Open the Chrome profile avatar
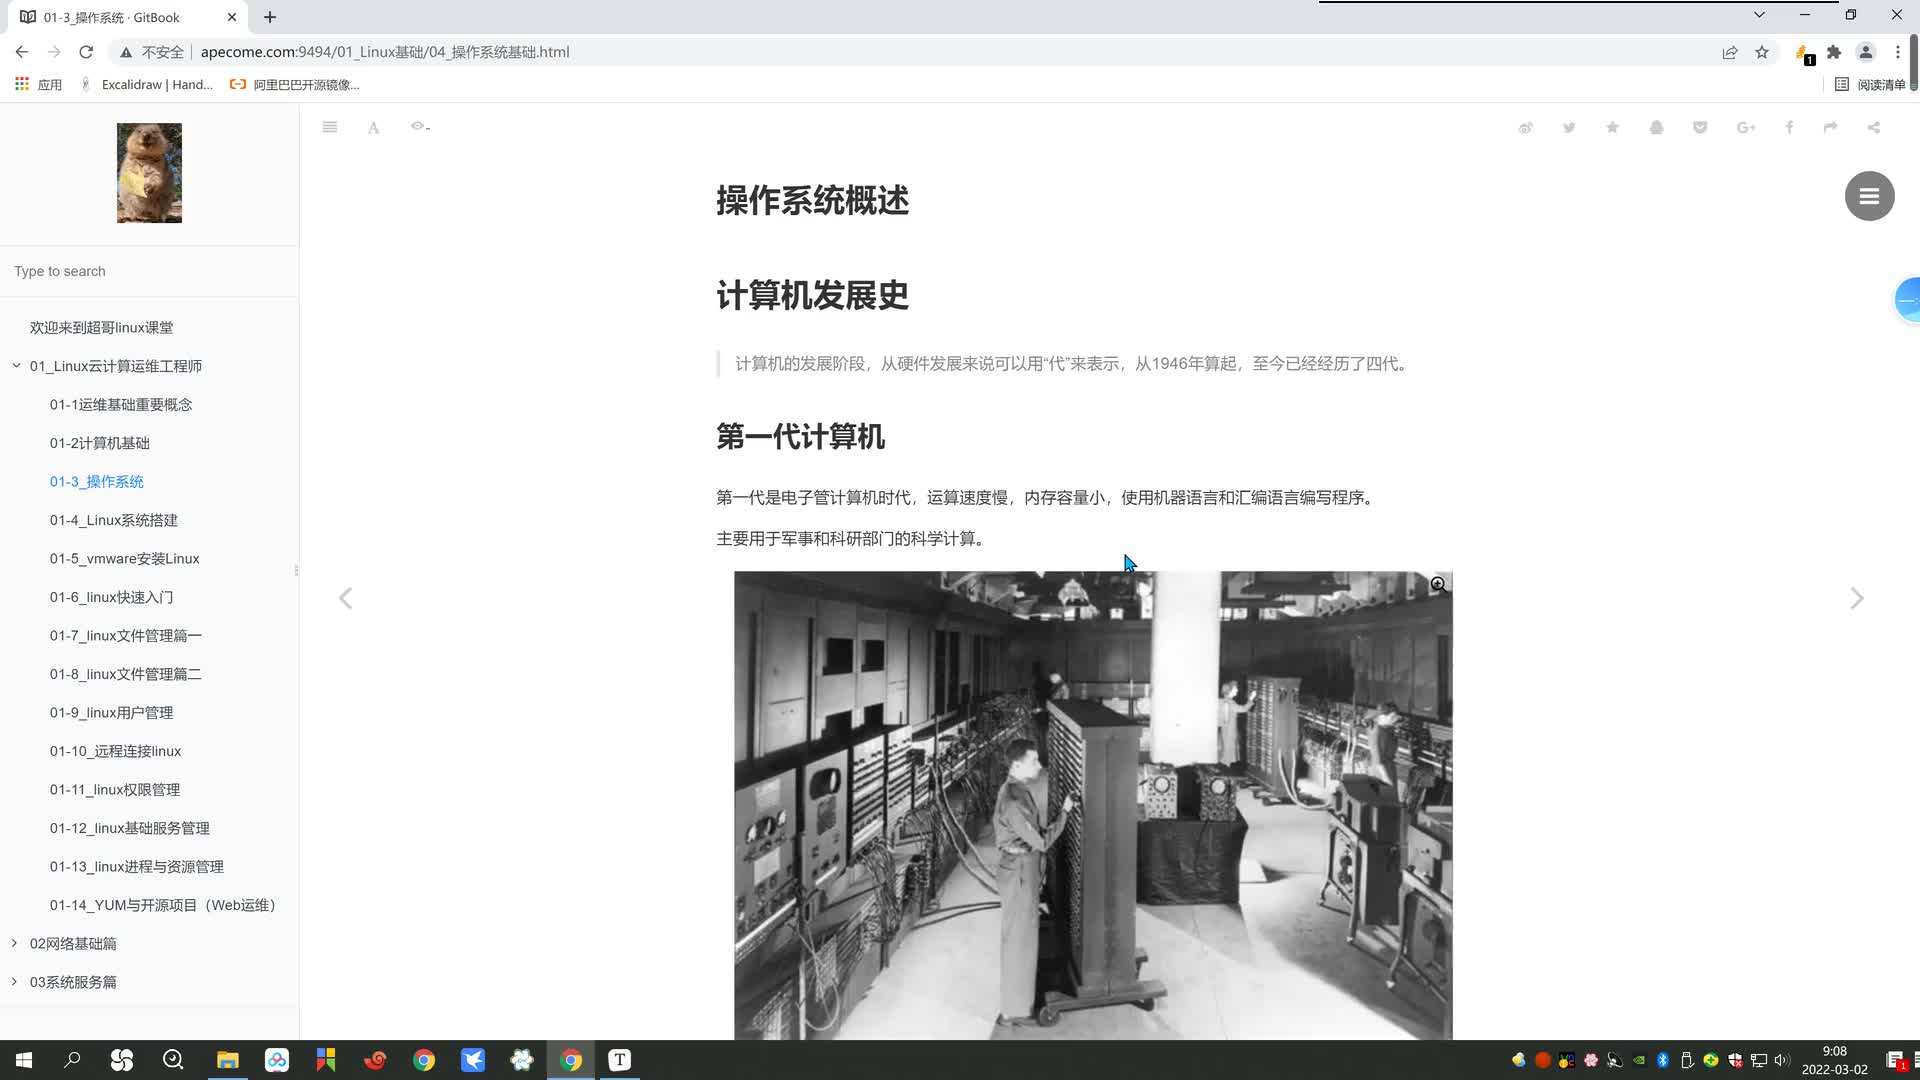 (x=1866, y=52)
